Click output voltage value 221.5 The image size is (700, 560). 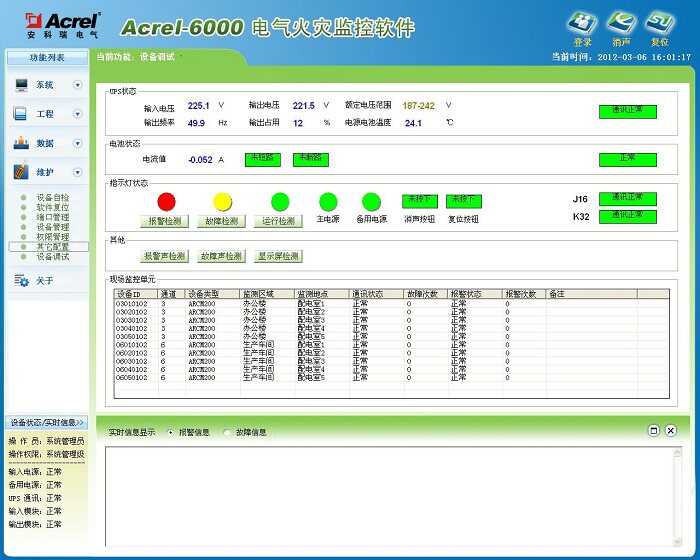point(304,106)
